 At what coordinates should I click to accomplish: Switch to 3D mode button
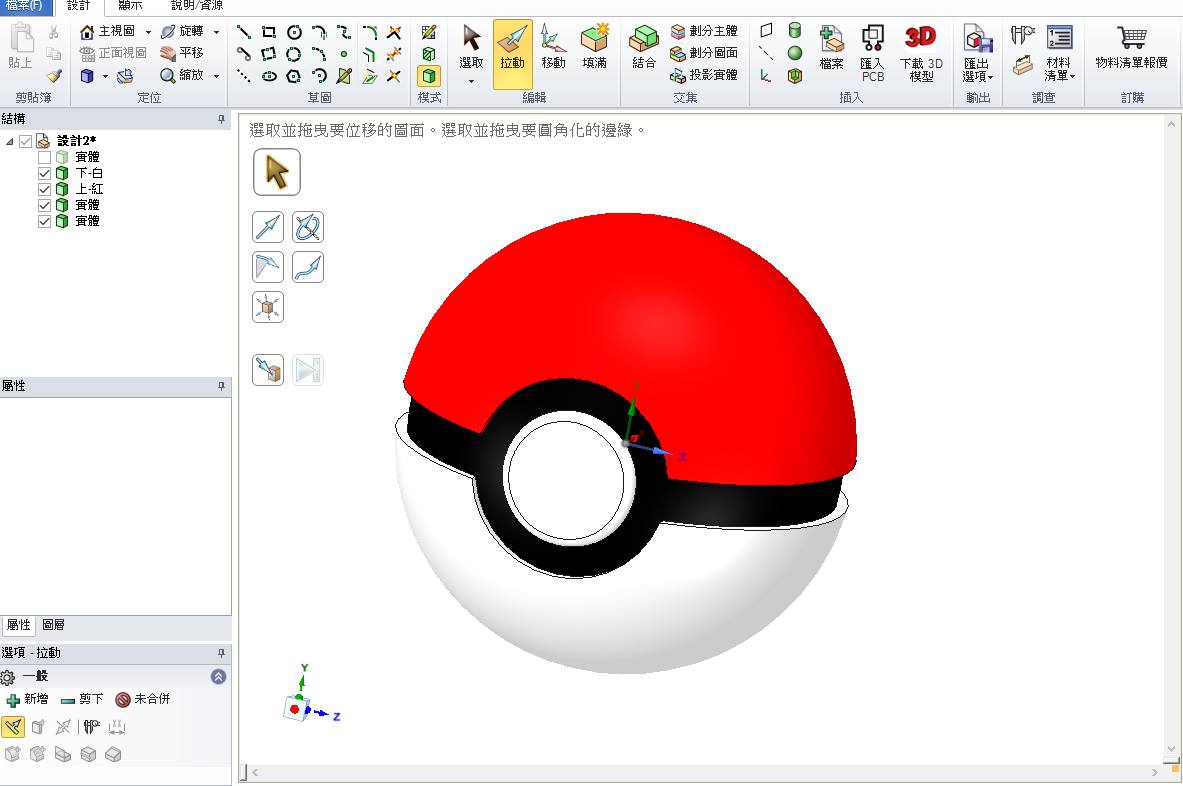[429, 76]
